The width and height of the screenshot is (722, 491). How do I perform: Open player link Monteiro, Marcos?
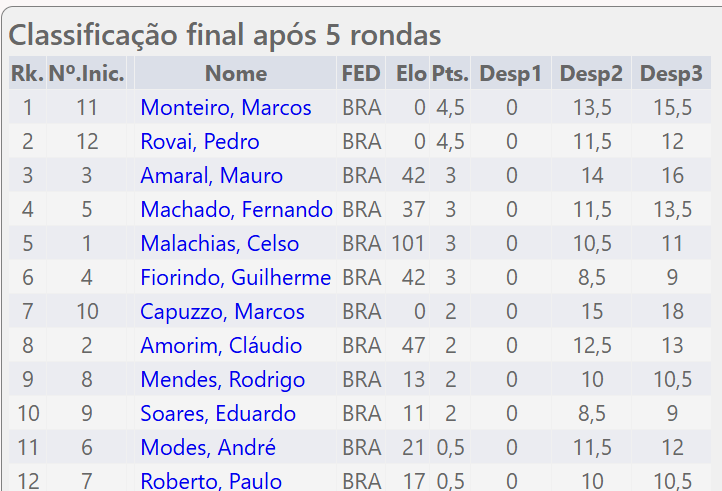(x=225, y=108)
